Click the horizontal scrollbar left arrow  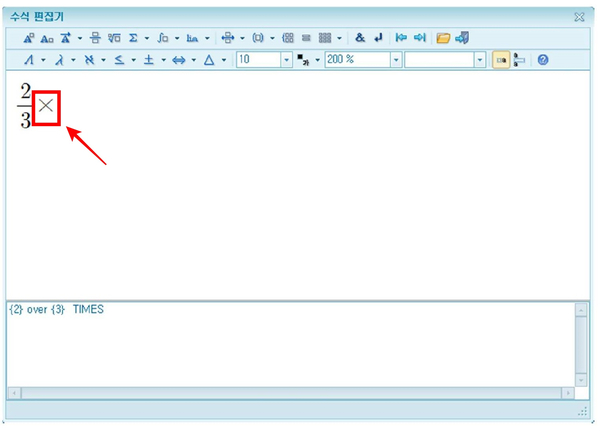coord(15,393)
